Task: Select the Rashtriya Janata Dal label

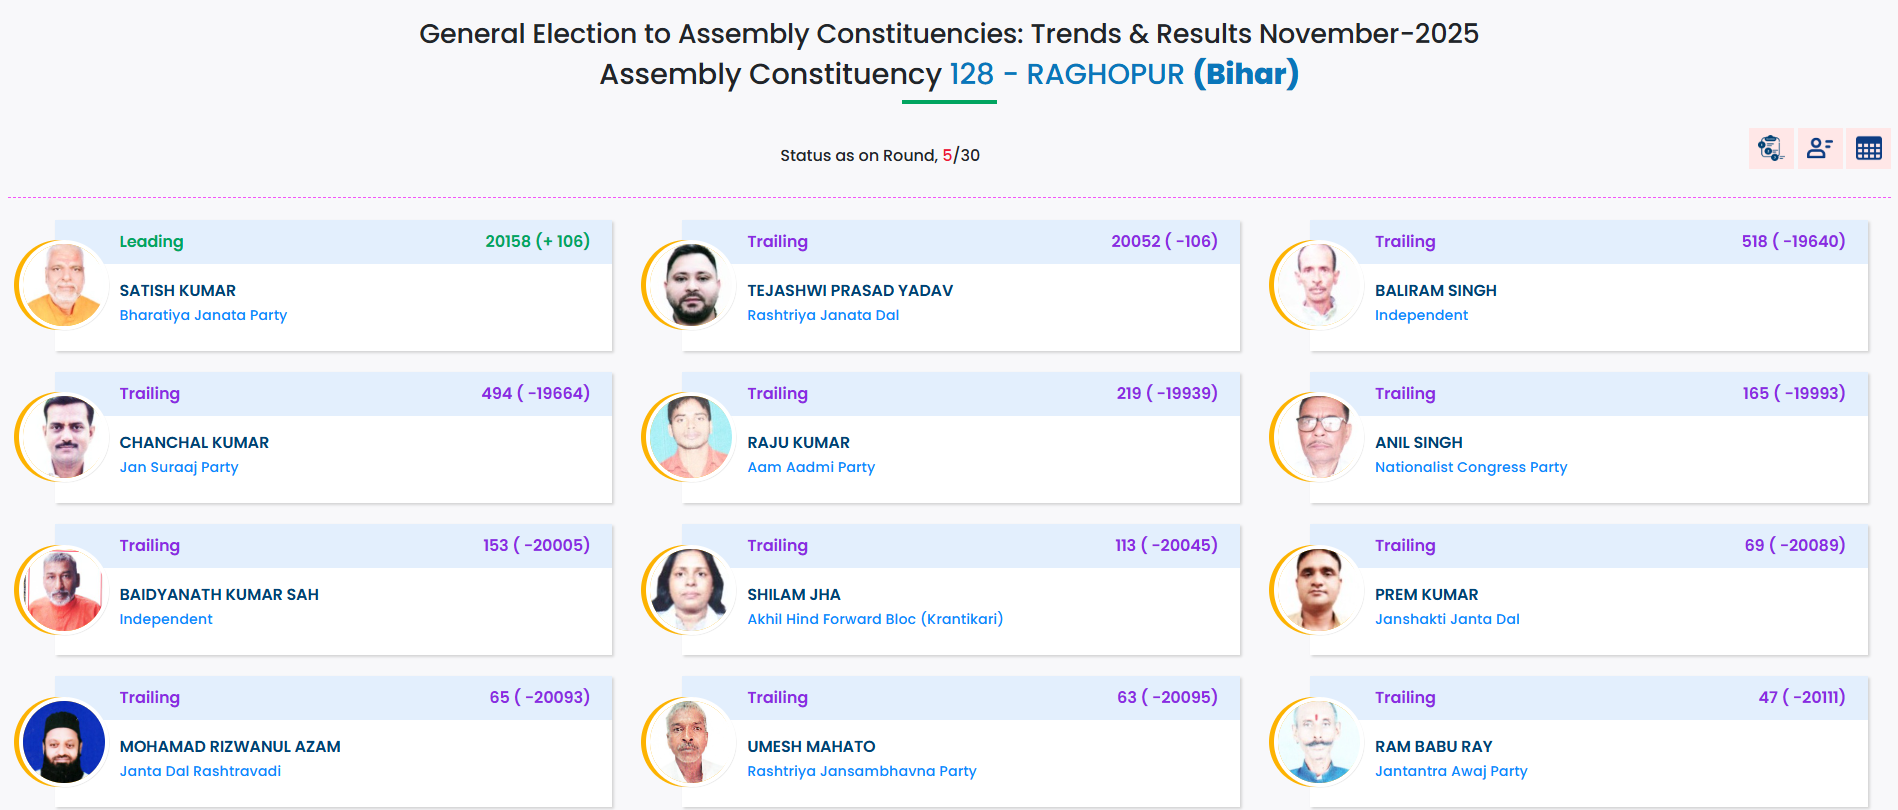Action: coord(823,315)
